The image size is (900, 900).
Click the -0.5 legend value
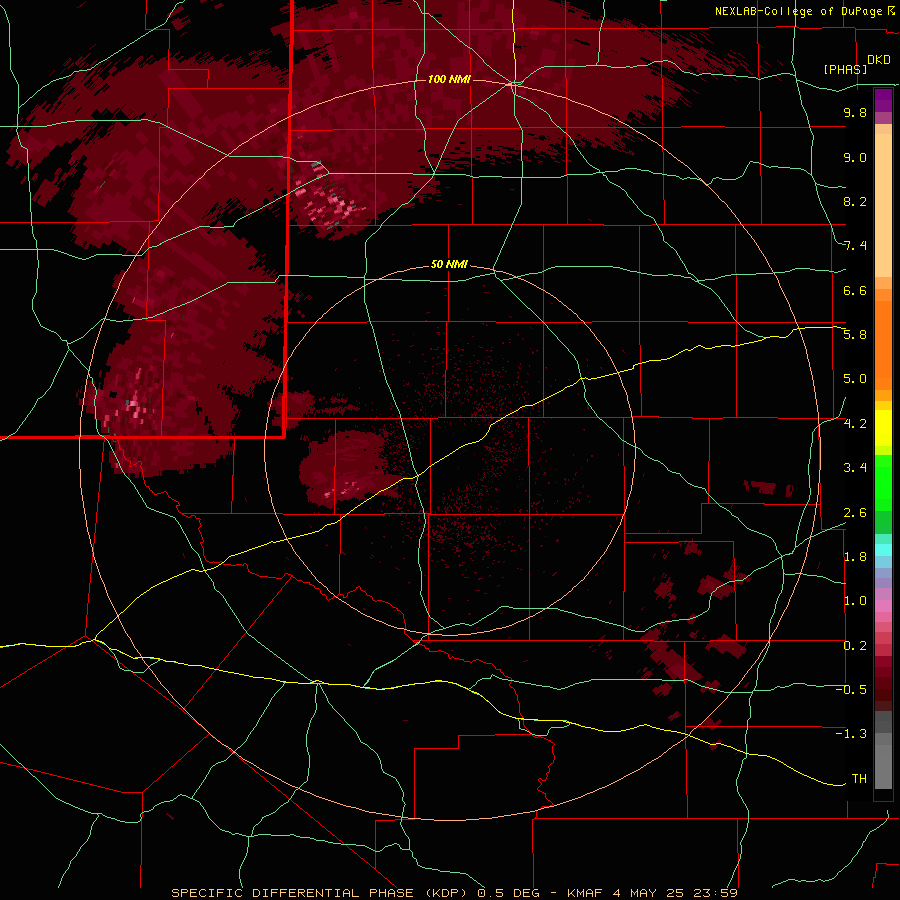[x=851, y=690]
